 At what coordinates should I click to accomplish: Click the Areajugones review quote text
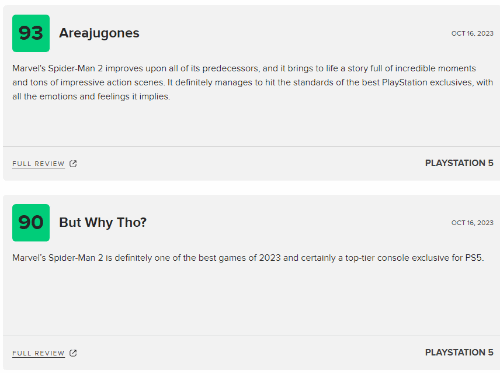253,82
